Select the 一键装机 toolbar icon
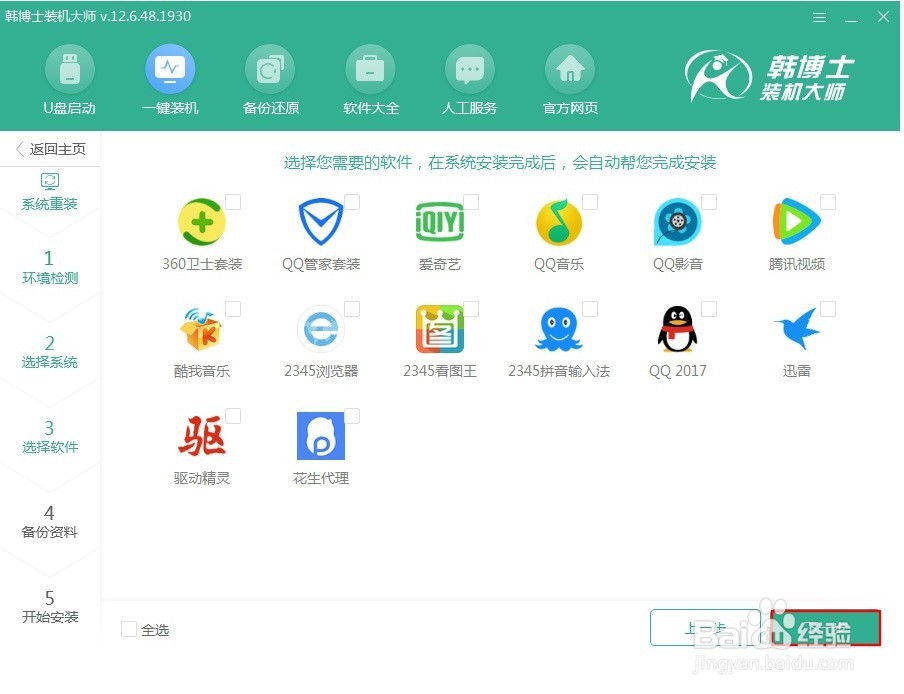This screenshot has width=904, height=694. (170, 75)
